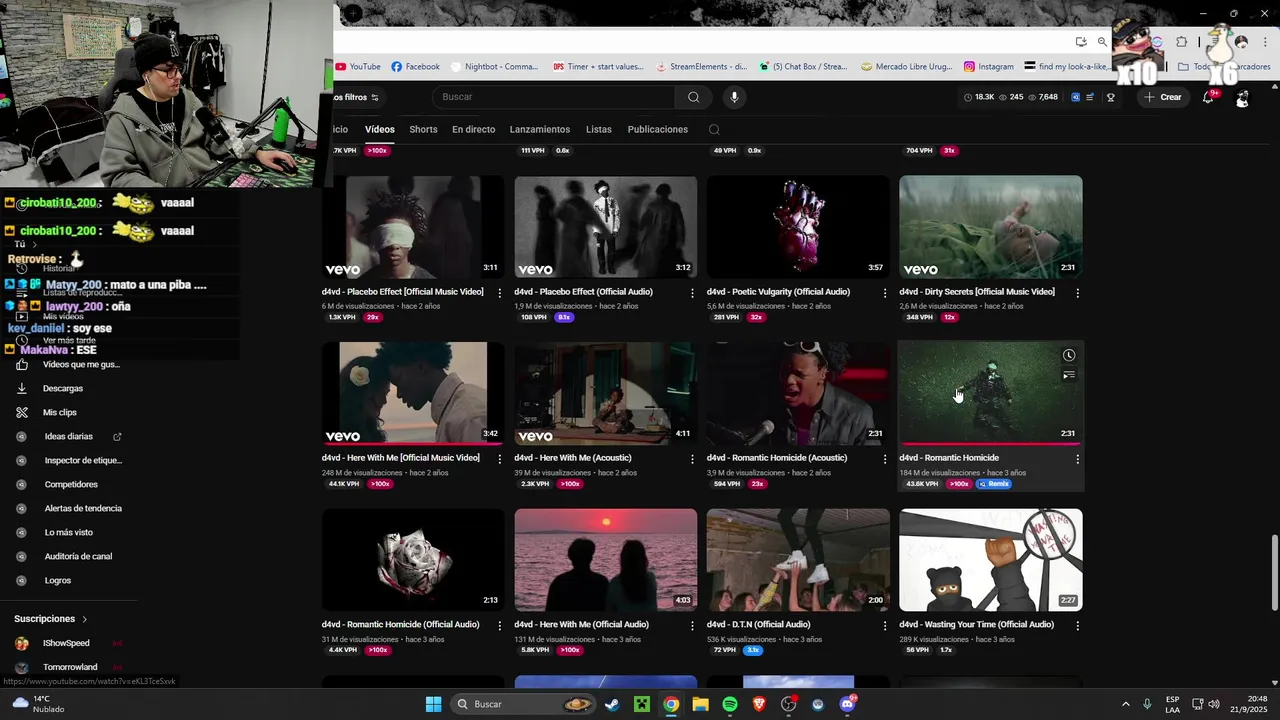This screenshot has width=1280, height=720.
Task: Open the Facebook bookmark
Action: (415, 67)
